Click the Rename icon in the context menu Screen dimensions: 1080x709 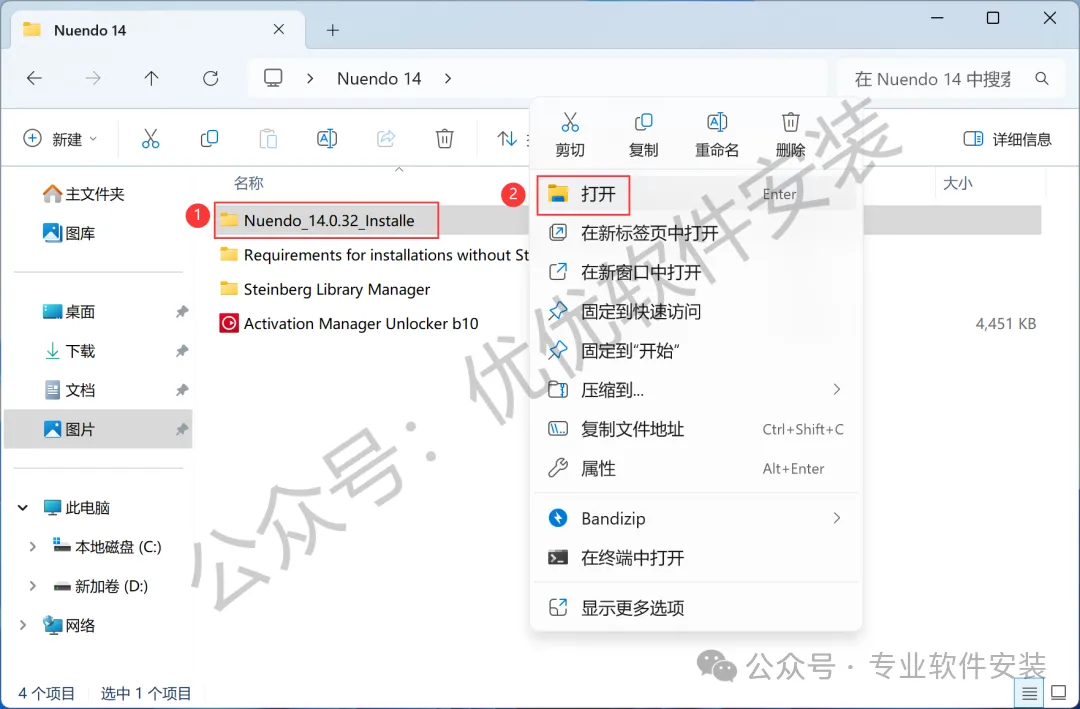tap(717, 123)
